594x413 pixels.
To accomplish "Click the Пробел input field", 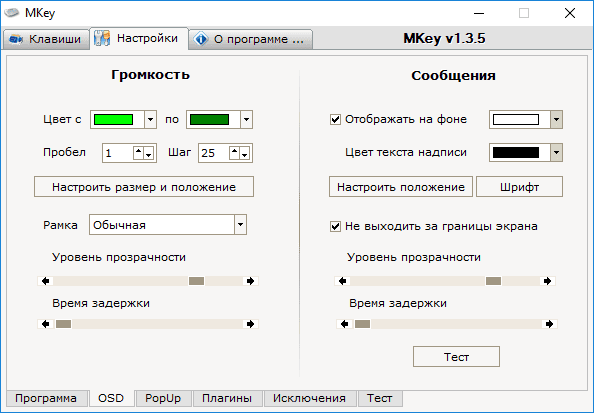I will pos(118,153).
